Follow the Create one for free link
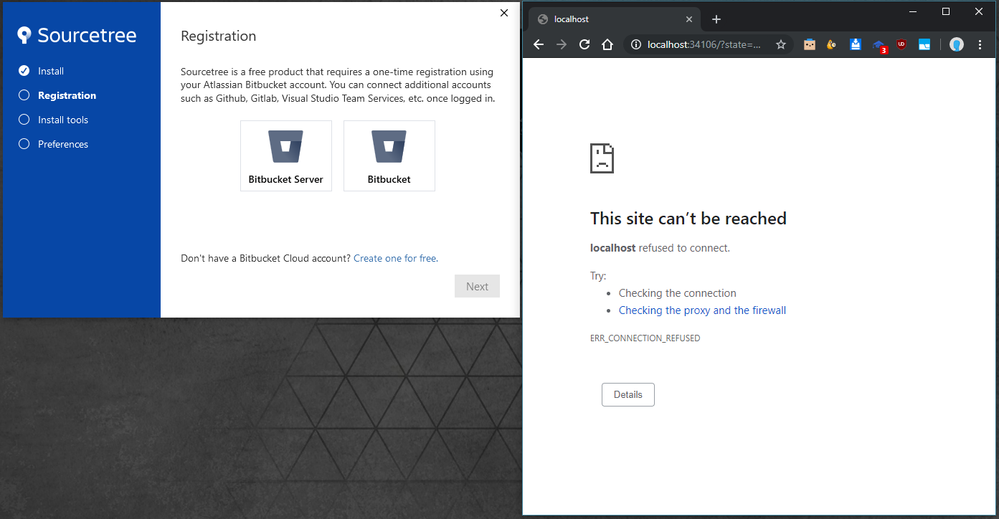 (396, 259)
